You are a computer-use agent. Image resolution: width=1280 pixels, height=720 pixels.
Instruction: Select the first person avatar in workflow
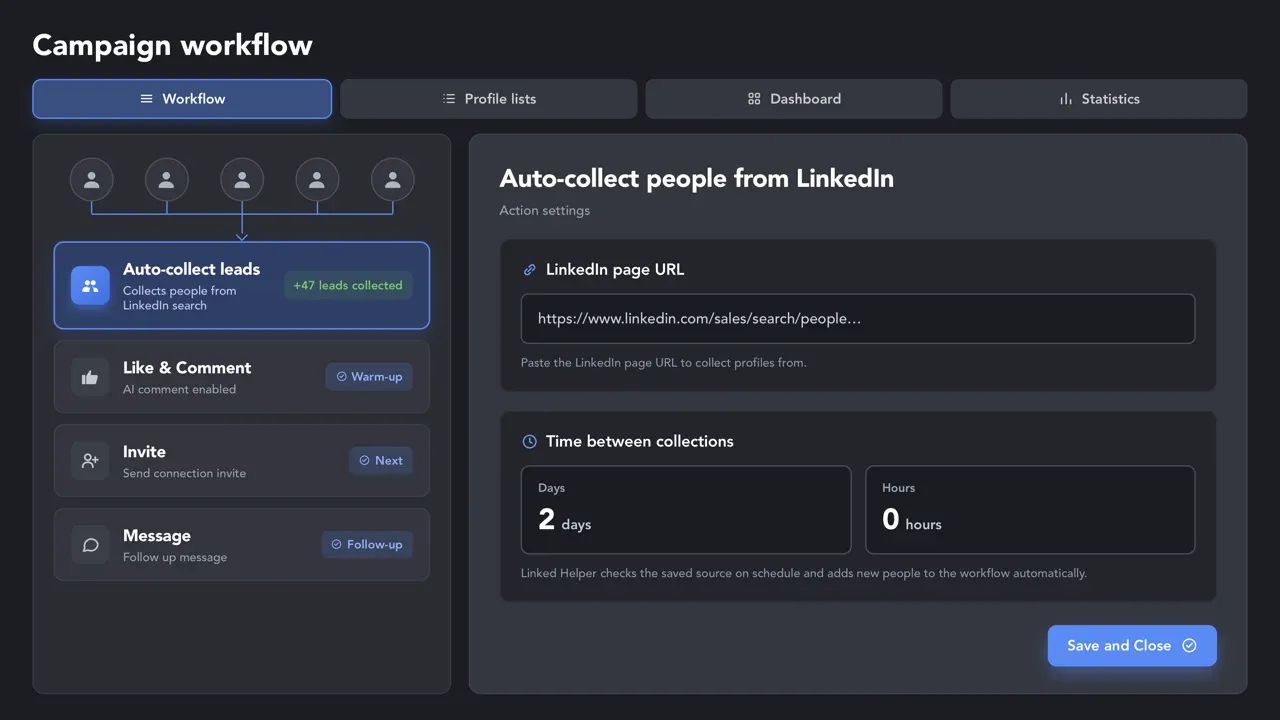pyautogui.click(x=92, y=180)
